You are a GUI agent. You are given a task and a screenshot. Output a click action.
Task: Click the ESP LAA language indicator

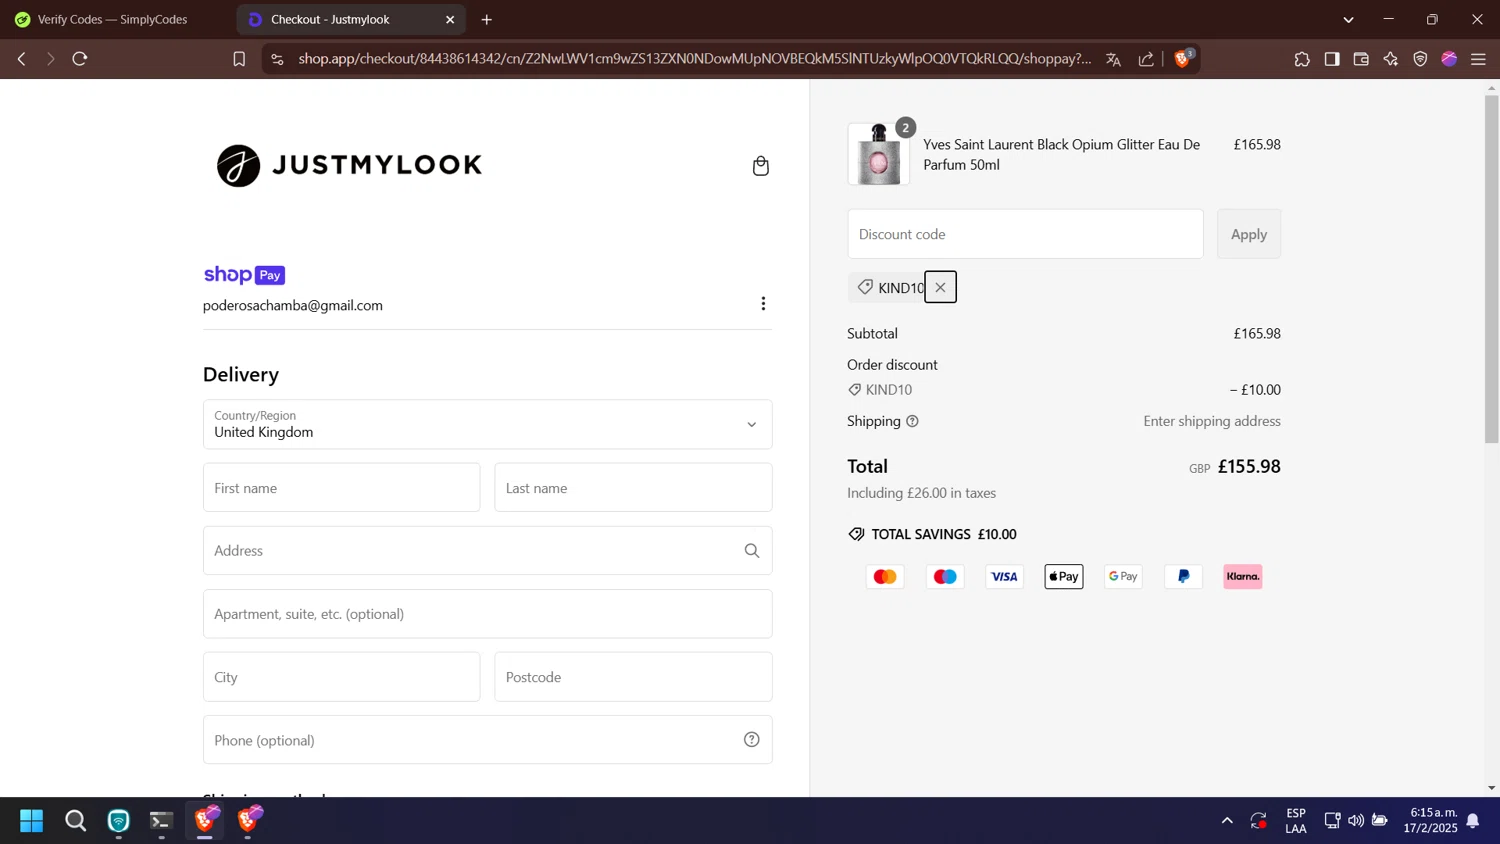(1296, 821)
